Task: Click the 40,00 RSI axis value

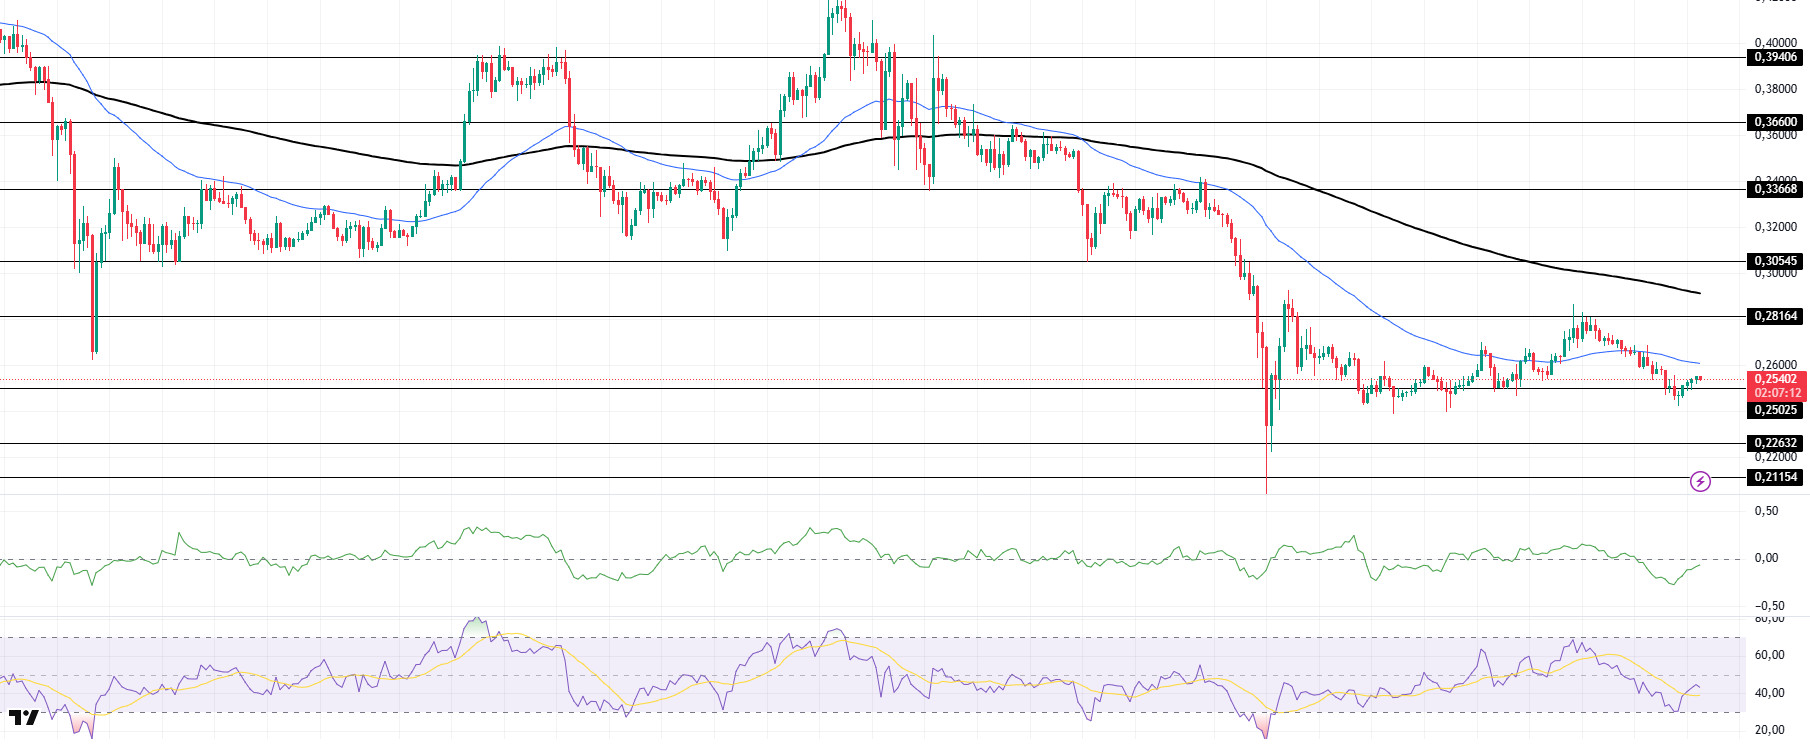Action: click(1770, 693)
